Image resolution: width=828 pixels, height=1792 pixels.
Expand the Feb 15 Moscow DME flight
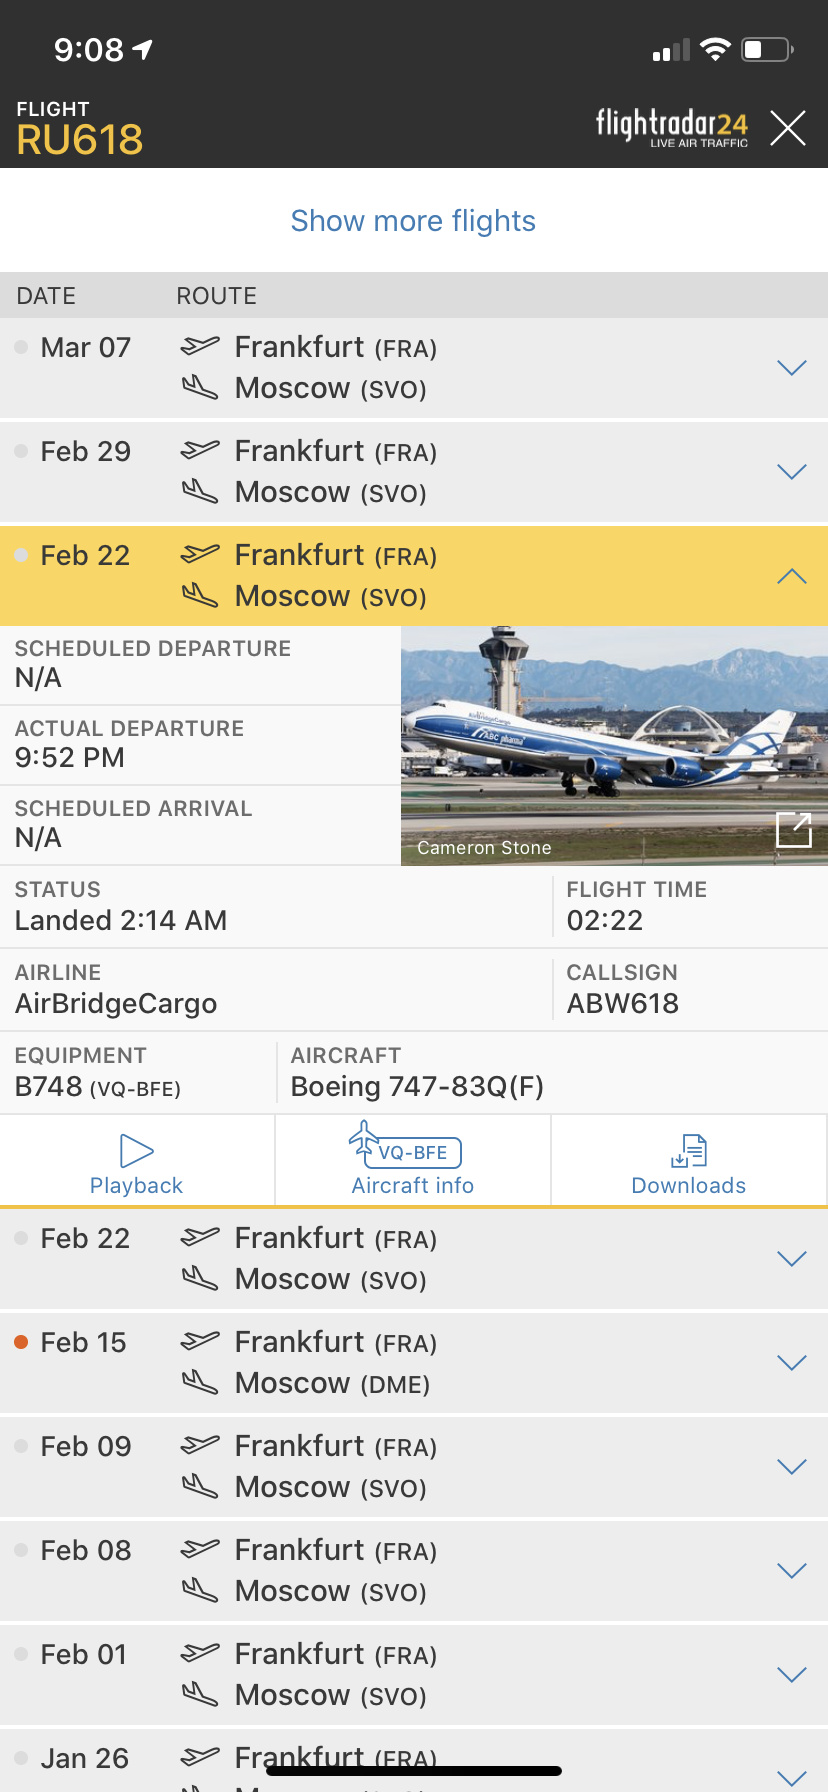click(x=791, y=1363)
